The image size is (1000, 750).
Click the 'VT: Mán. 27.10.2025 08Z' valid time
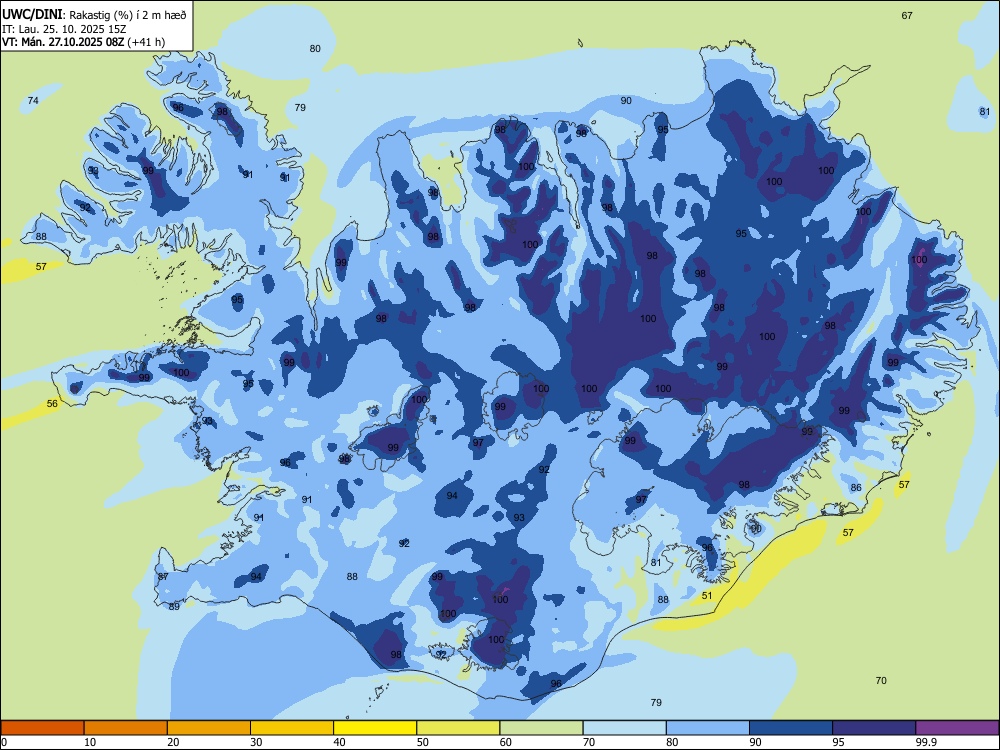(63, 42)
